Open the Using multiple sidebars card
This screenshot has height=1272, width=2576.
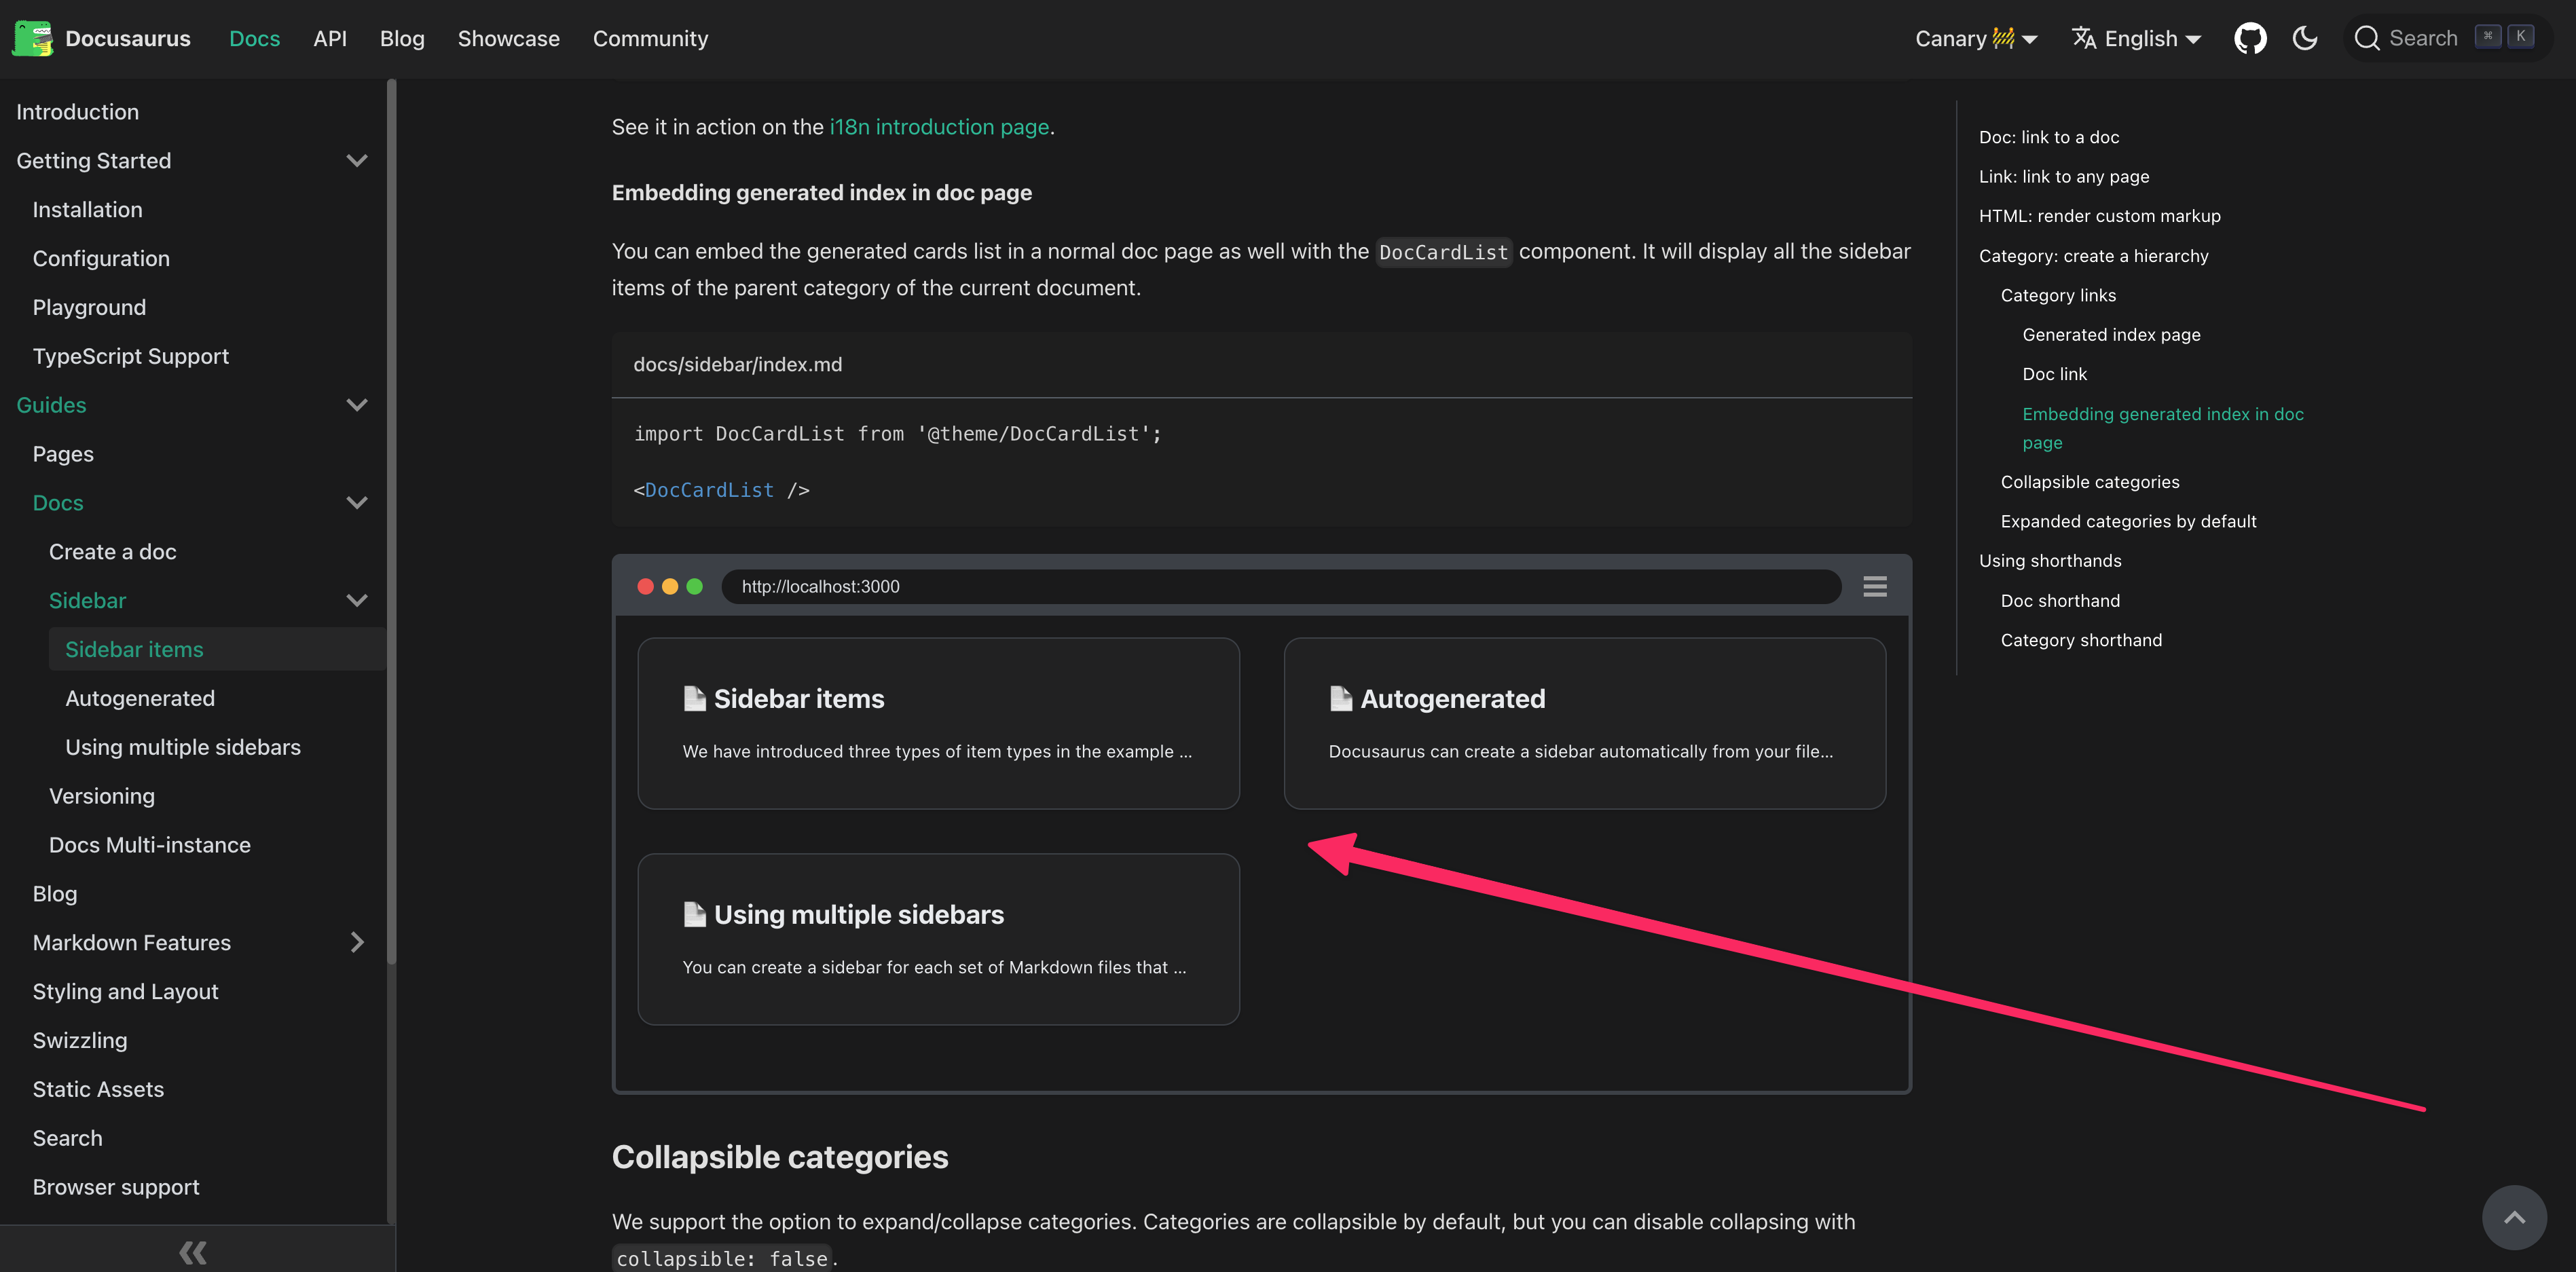click(939, 939)
